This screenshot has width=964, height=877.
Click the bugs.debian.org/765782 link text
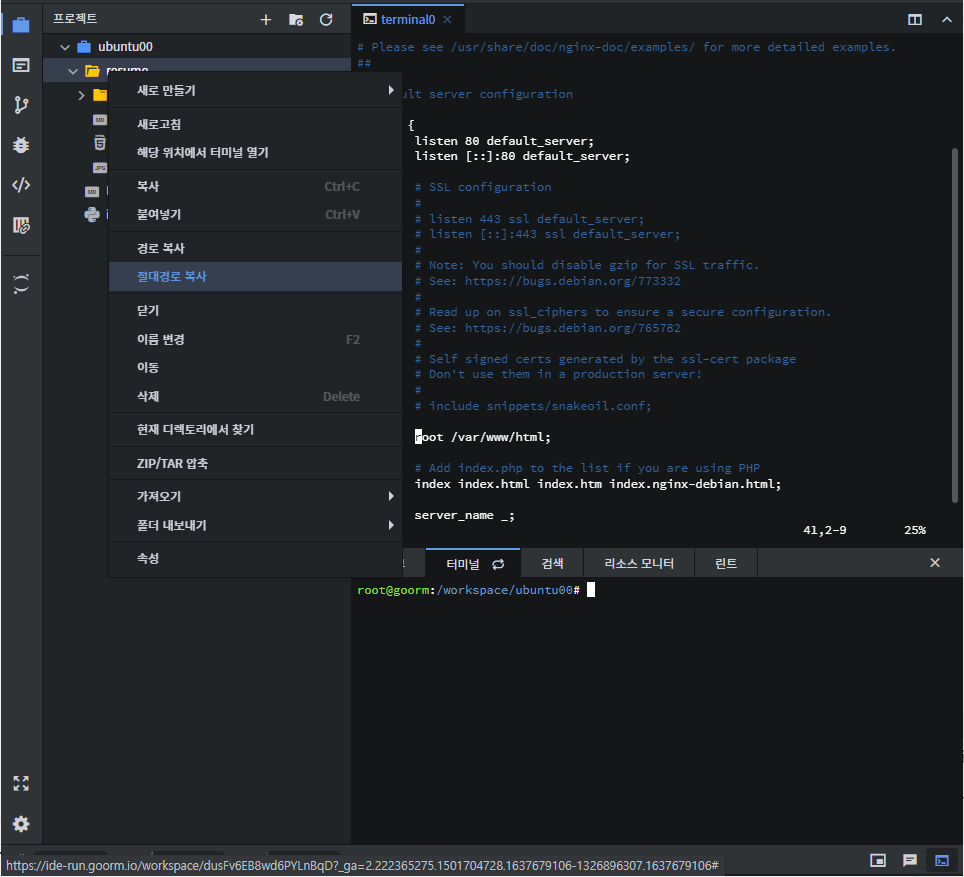click(572, 328)
